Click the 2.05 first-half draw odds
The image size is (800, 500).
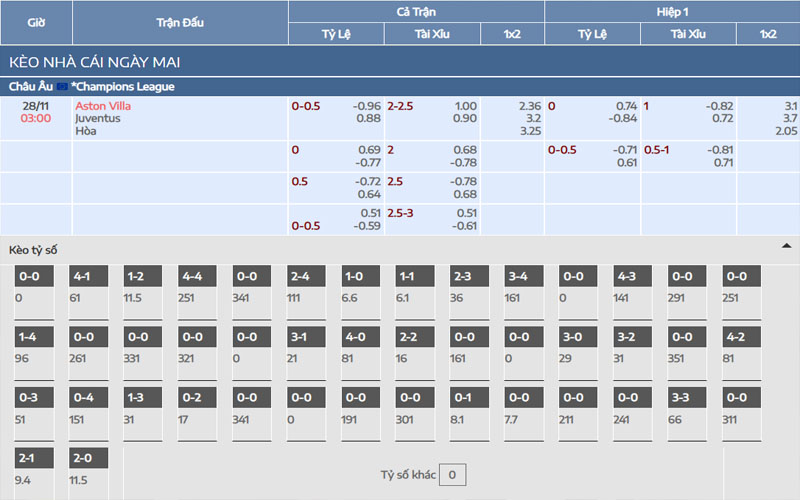point(785,131)
